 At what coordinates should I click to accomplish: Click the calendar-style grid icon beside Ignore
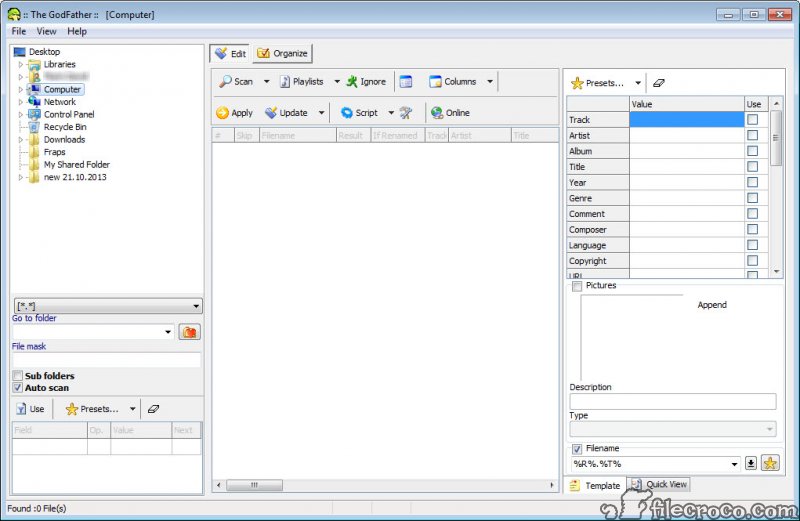click(x=406, y=82)
